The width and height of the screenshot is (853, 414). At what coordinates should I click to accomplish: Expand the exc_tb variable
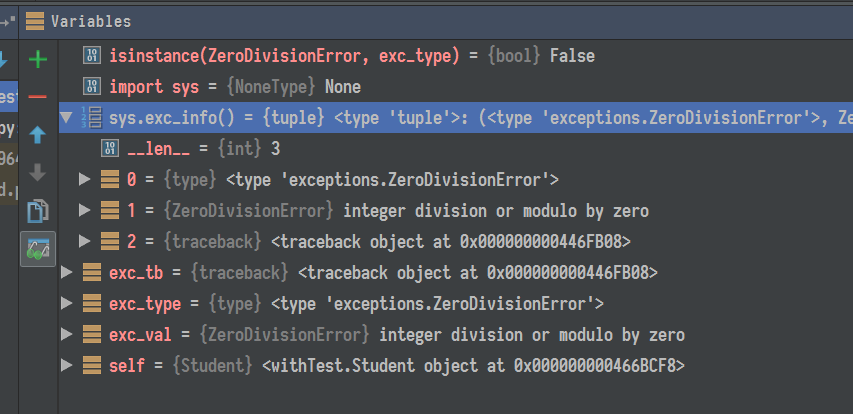pyautogui.click(x=66, y=272)
